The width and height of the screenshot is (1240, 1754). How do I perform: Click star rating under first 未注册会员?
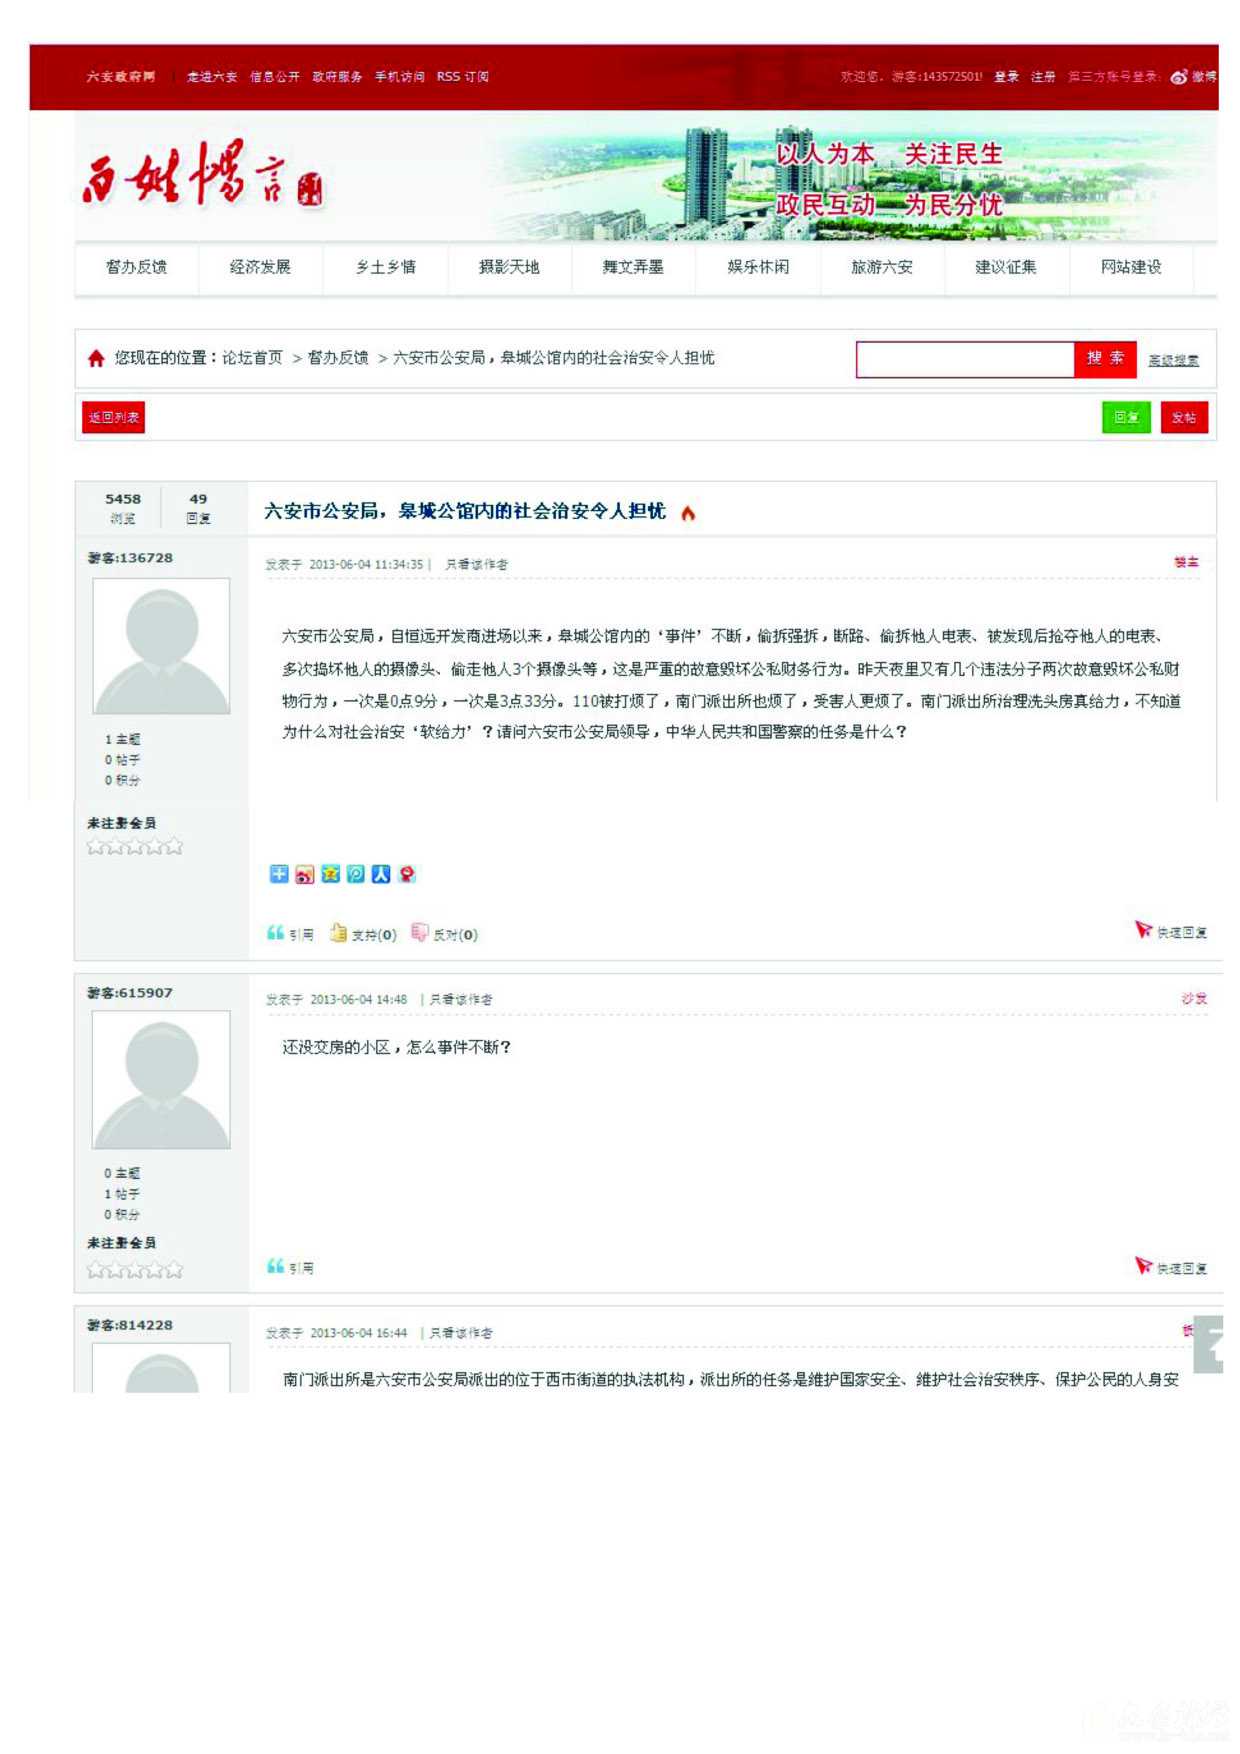point(135,847)
